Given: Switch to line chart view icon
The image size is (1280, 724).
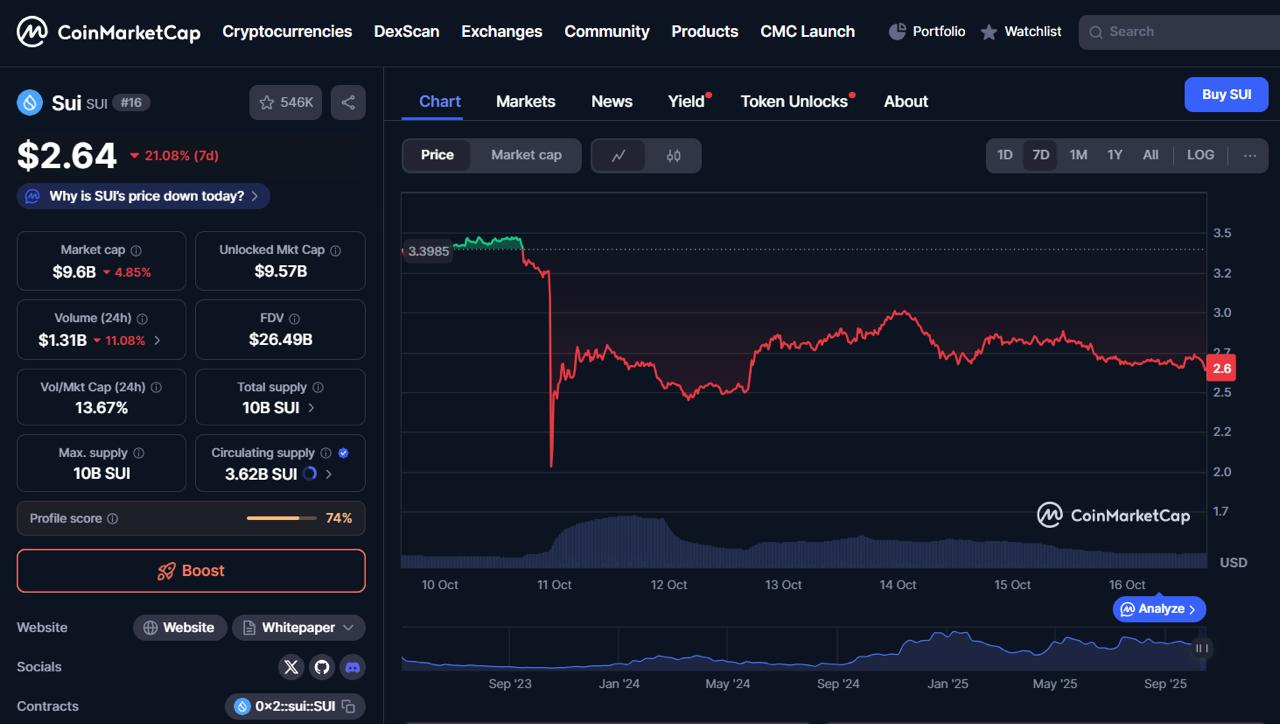Looking at the screenshot, I should click(619, 155).
